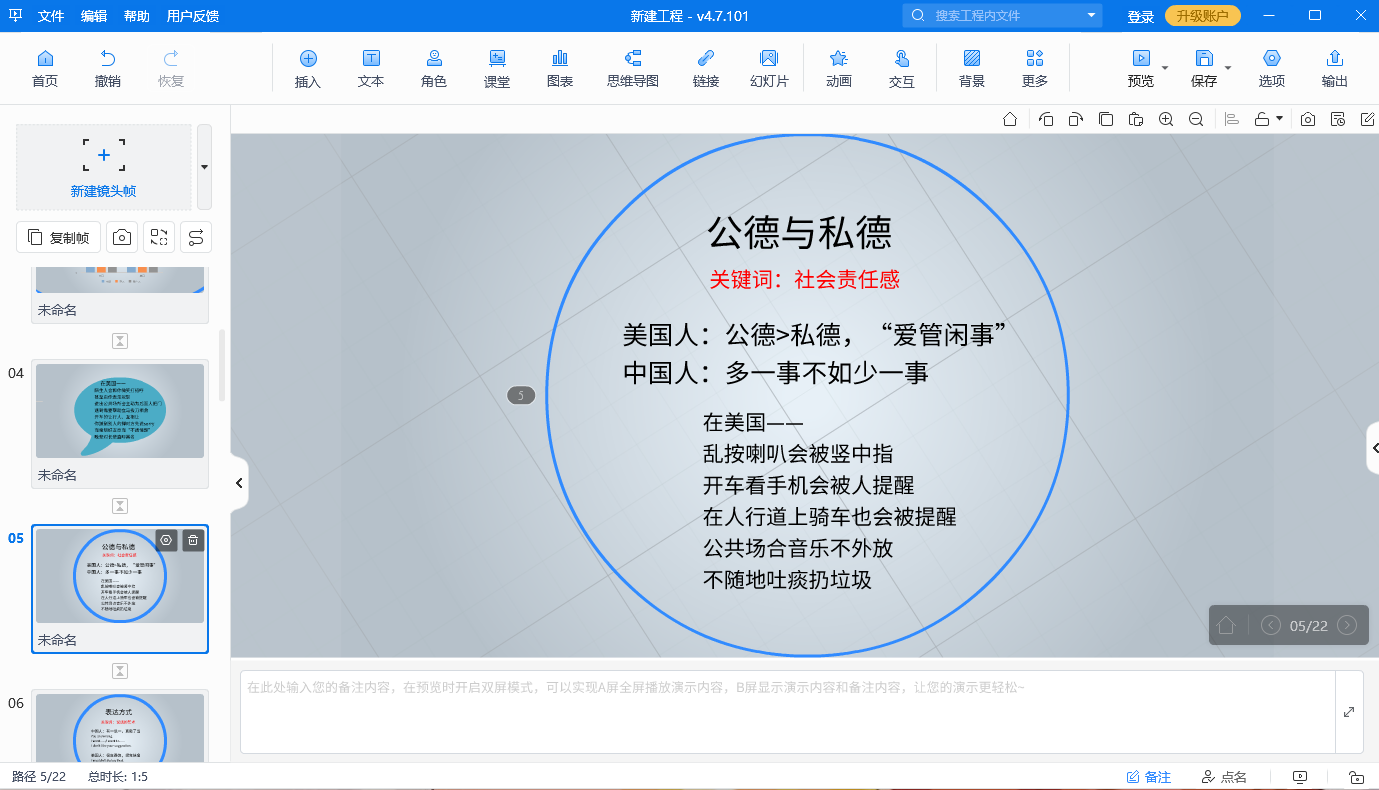Toggle the presentation screen icon in status bar

tap(1300, 777)
